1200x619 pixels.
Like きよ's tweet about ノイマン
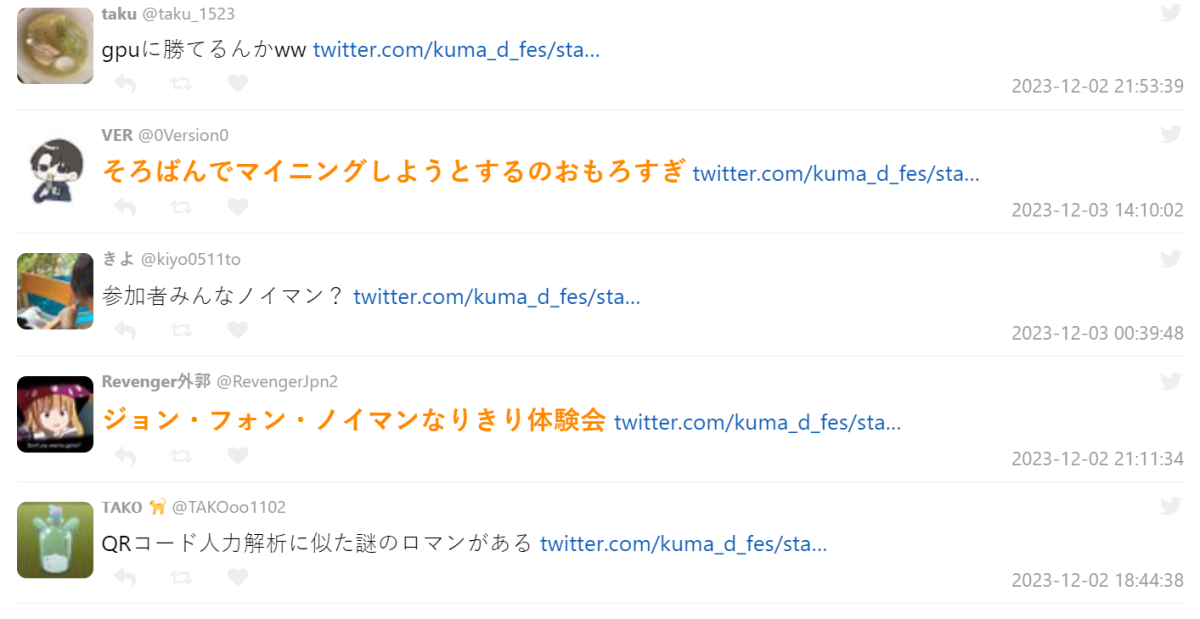pyautogui.click(x=237, y=331)
